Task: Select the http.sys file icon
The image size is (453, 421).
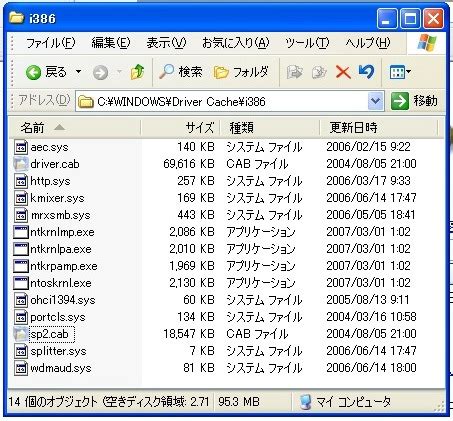Action: [x=21, y=181]
